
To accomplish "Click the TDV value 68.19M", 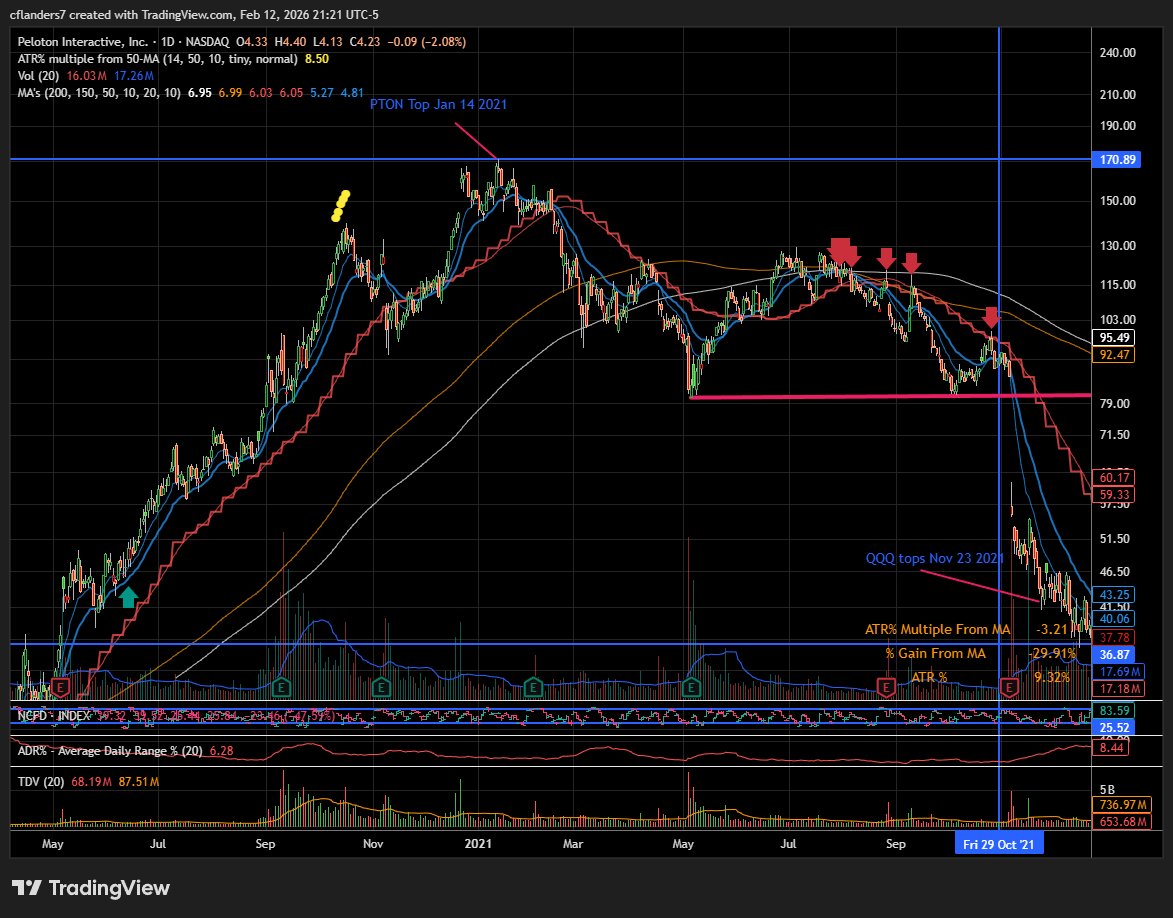I will tap(91, 781).
